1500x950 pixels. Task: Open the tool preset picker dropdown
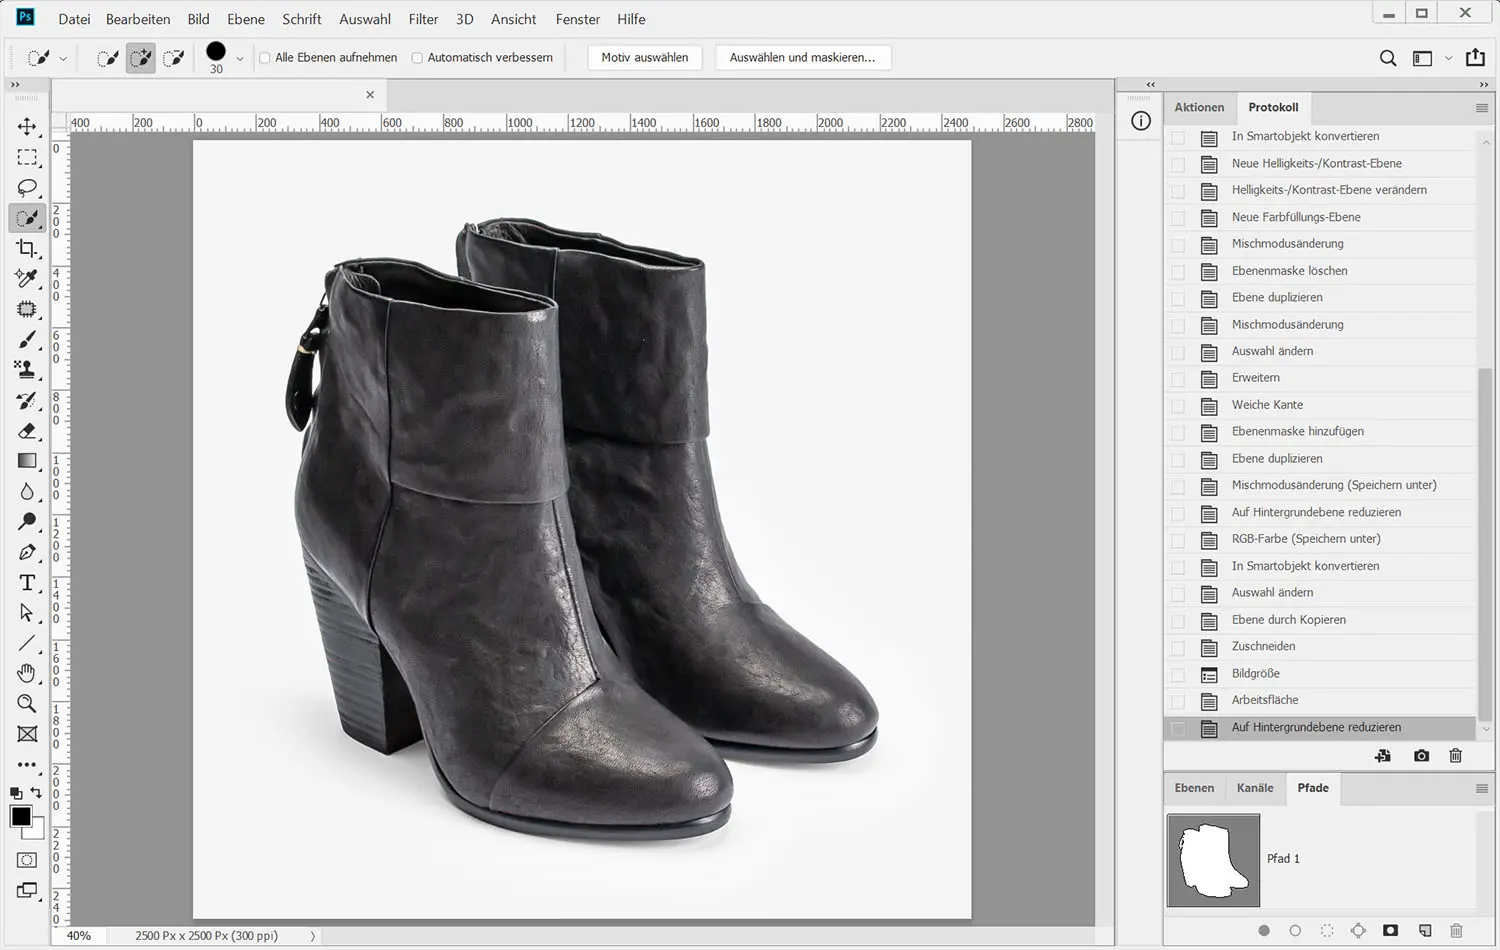point(63,59)
